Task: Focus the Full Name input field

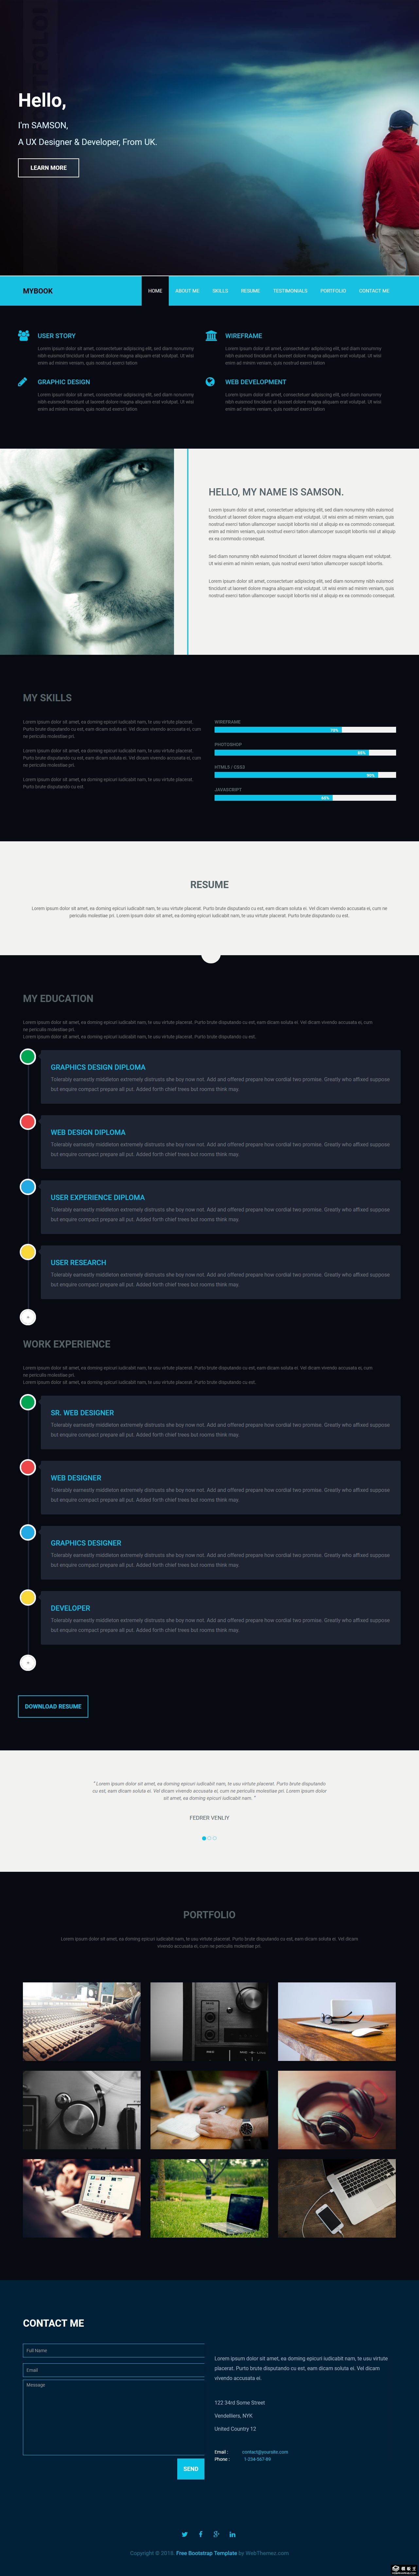Action: pos(113,2350)
